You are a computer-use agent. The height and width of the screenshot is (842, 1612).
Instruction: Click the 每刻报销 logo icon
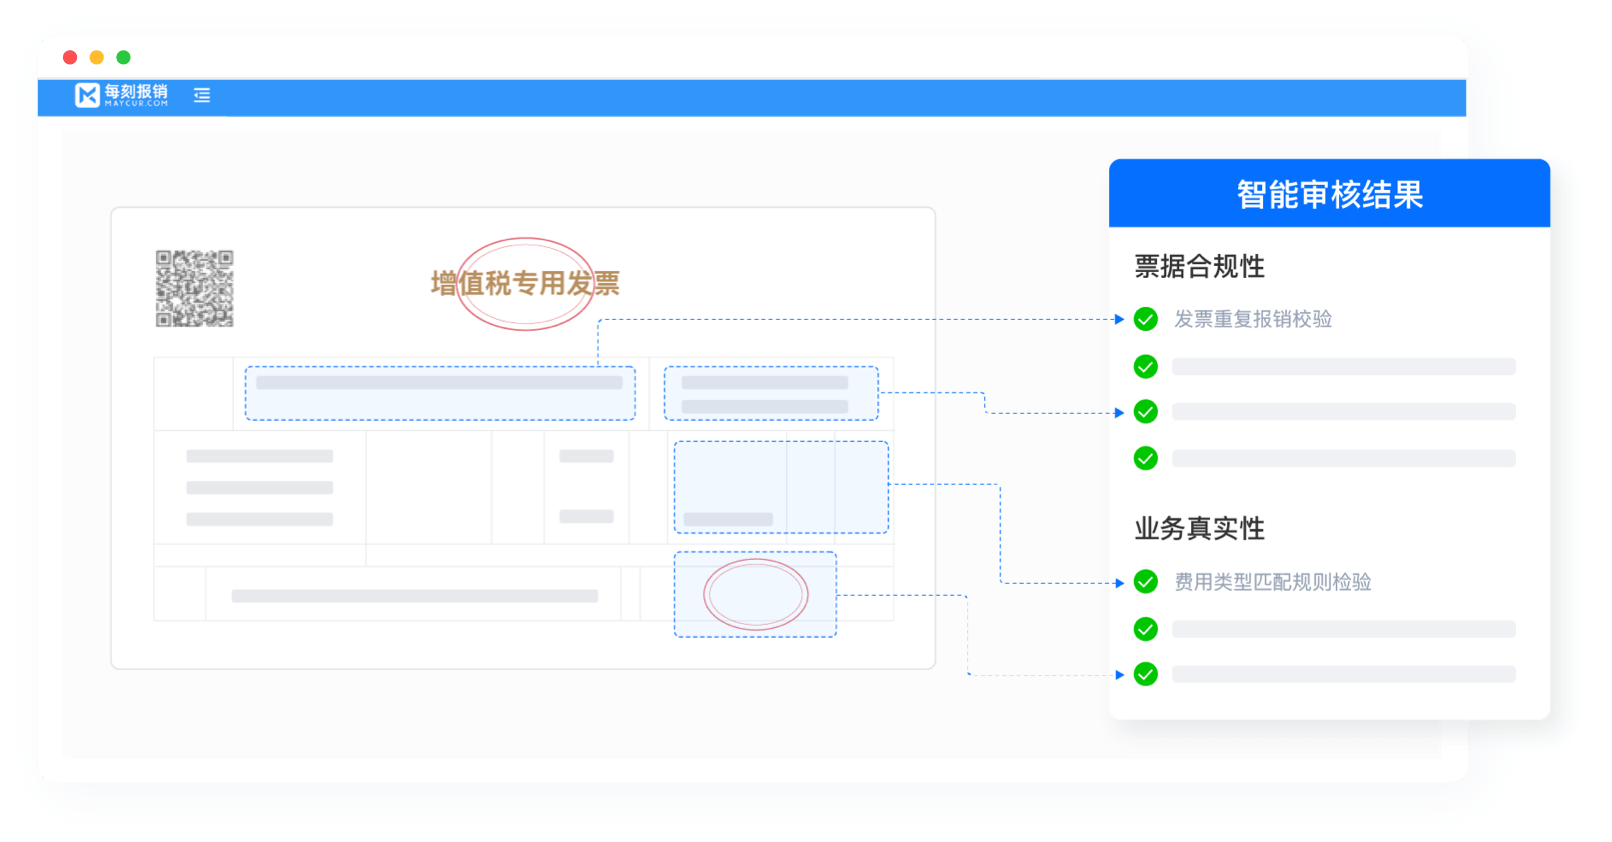pyautogui.click(x=88, y=95)
